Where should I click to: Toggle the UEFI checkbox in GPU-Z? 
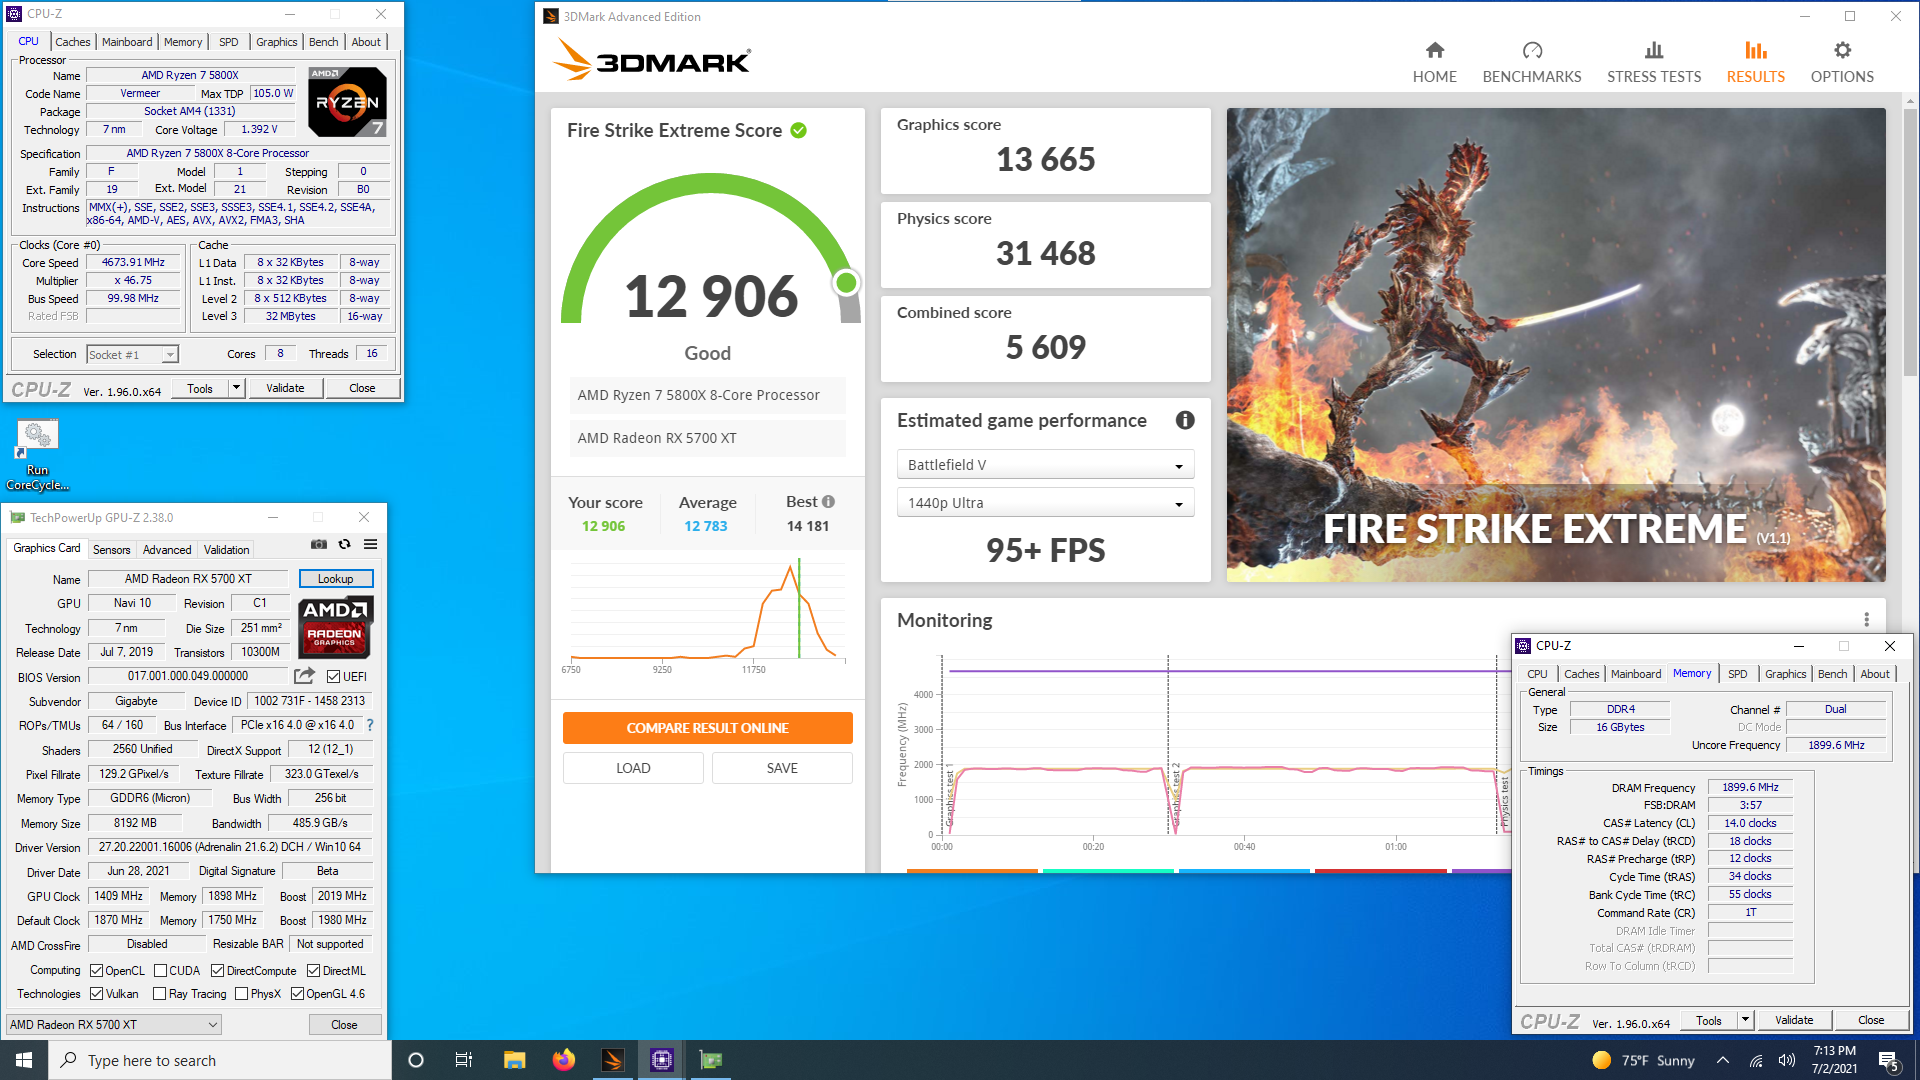point(334,677)
